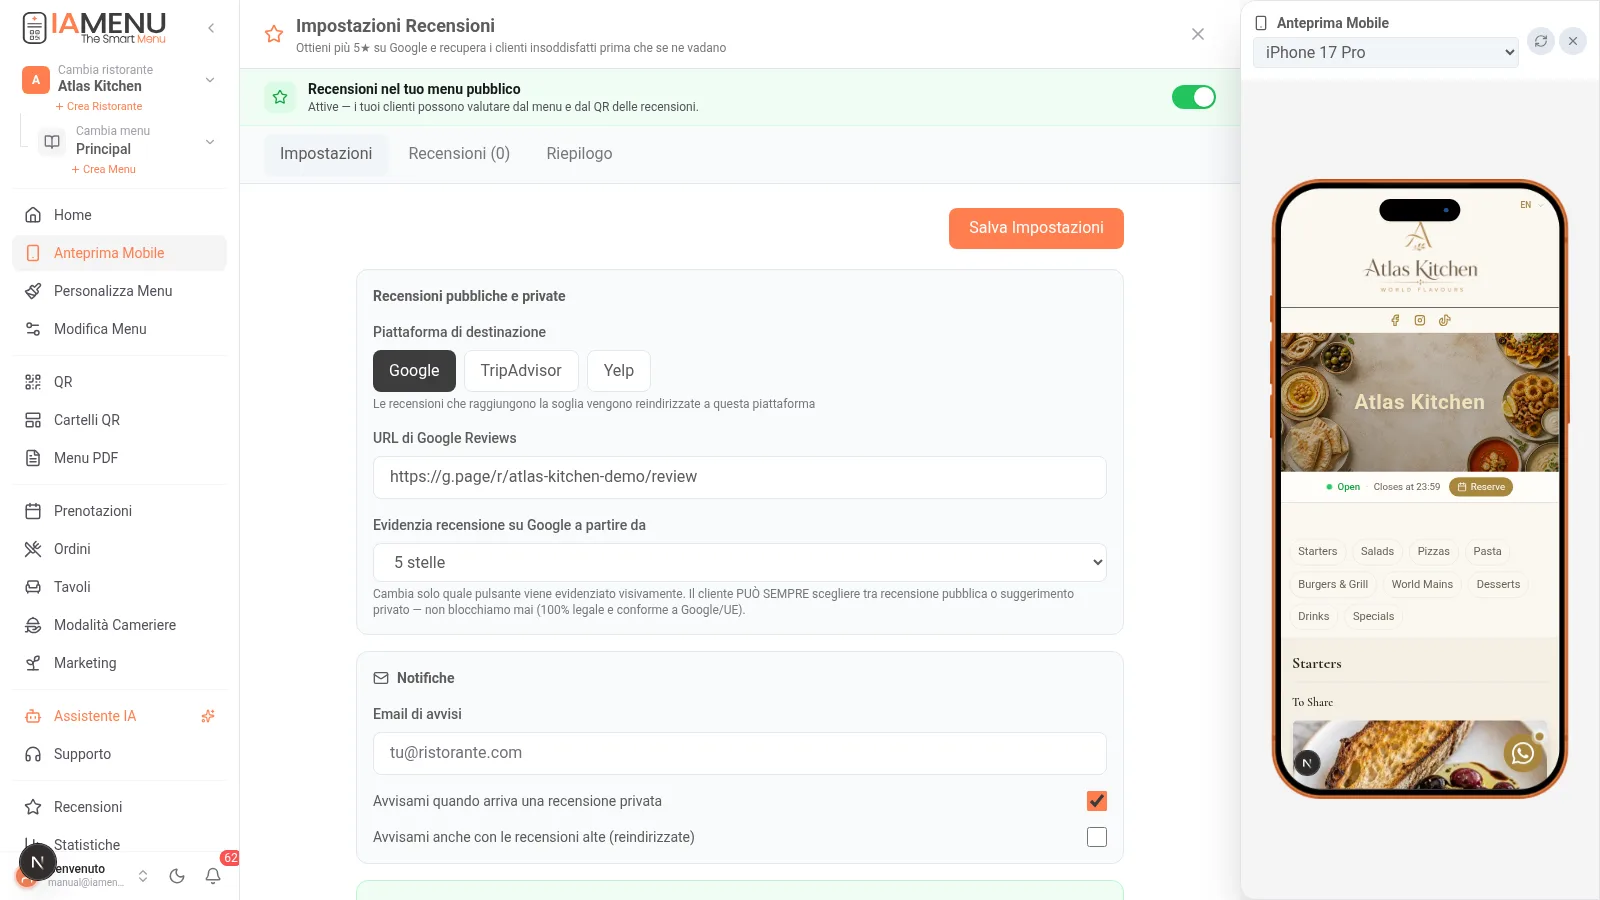This screenshot has width=1600, height=900.
Task: Toggle dark mode with the moon icon
Action: 177,876
